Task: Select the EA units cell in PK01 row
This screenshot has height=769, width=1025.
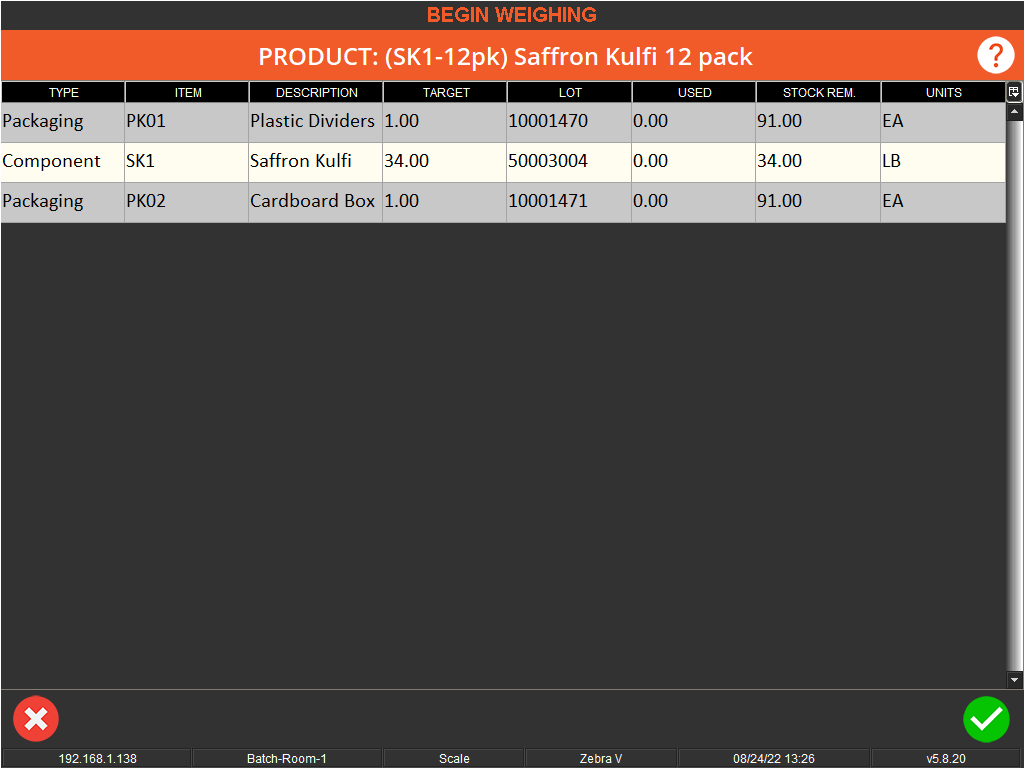Action: (x=943, y=122)
